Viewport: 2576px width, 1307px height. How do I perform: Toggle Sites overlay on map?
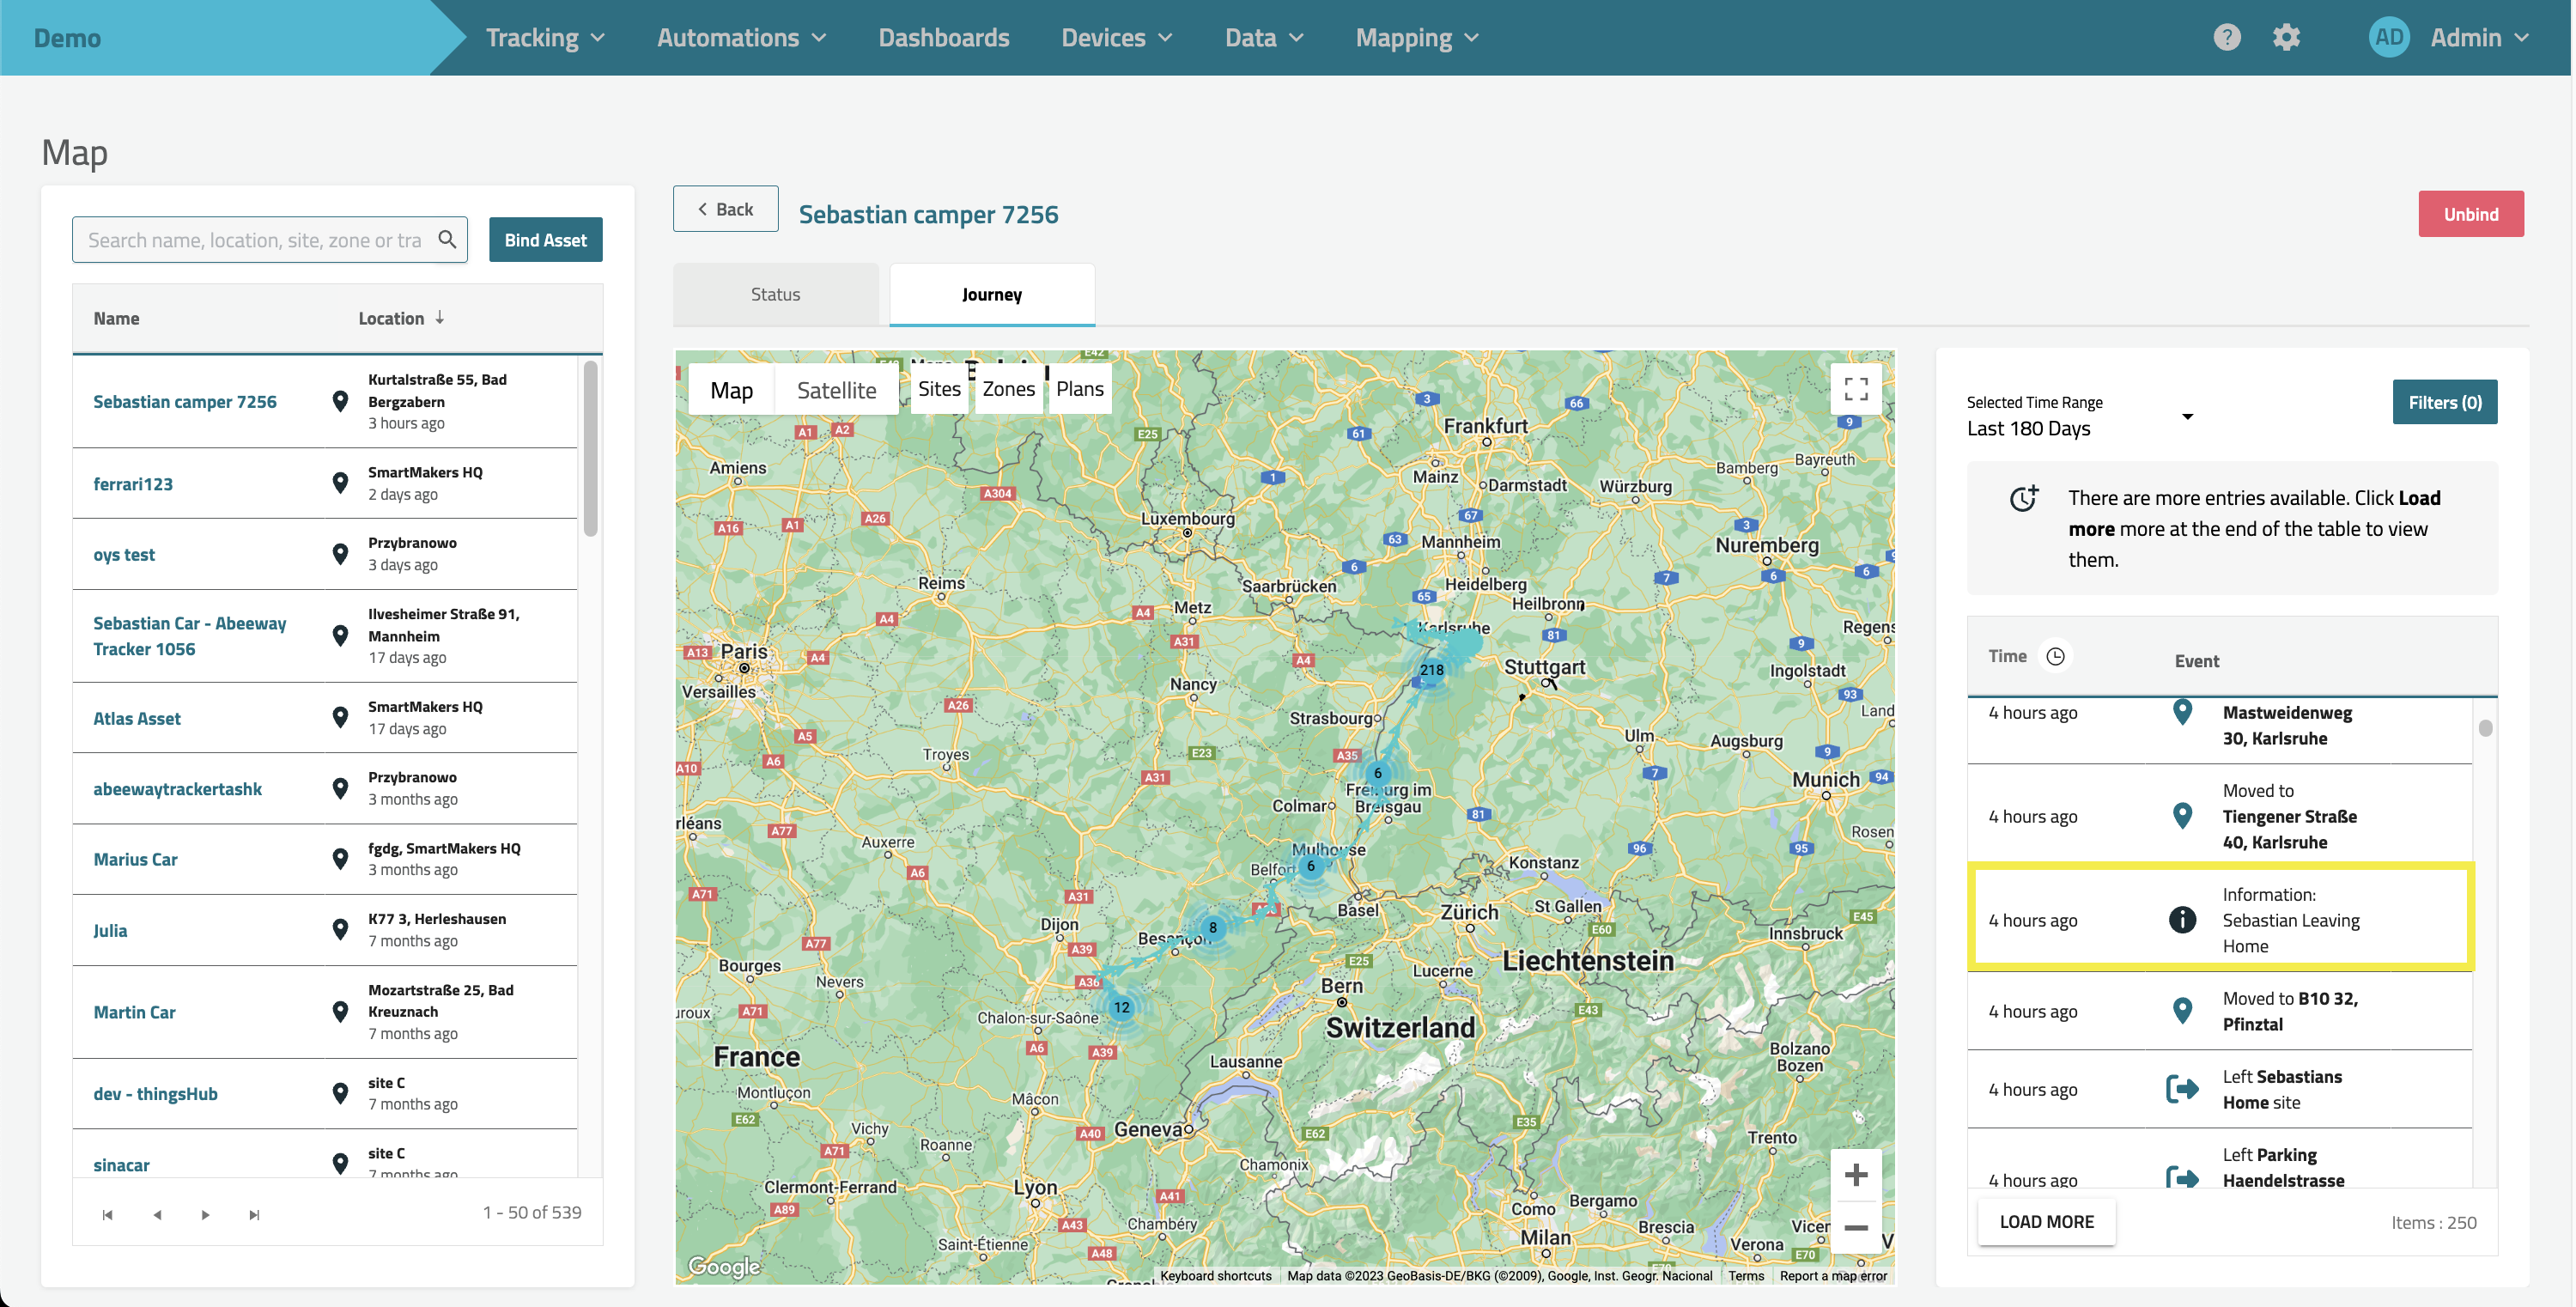click(x=939, y=389)
